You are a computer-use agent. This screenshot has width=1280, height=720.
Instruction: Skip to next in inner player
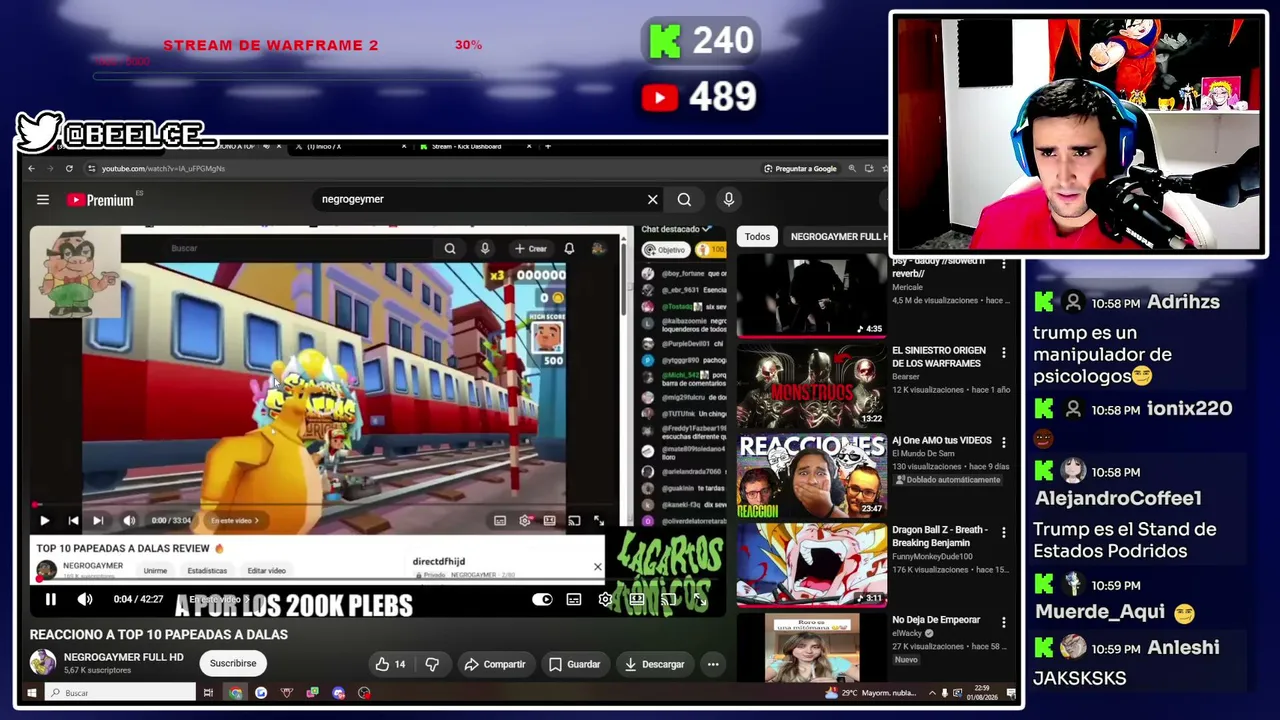tap(98, 521)
